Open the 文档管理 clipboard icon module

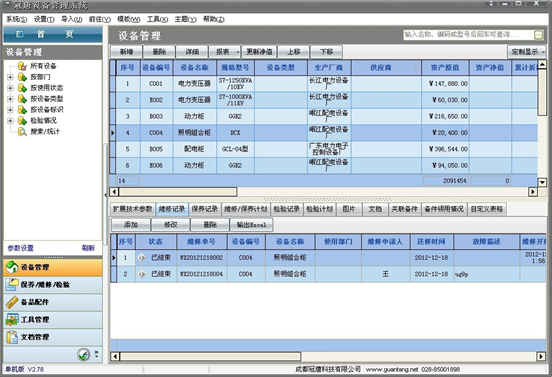(x=12, y=337)
